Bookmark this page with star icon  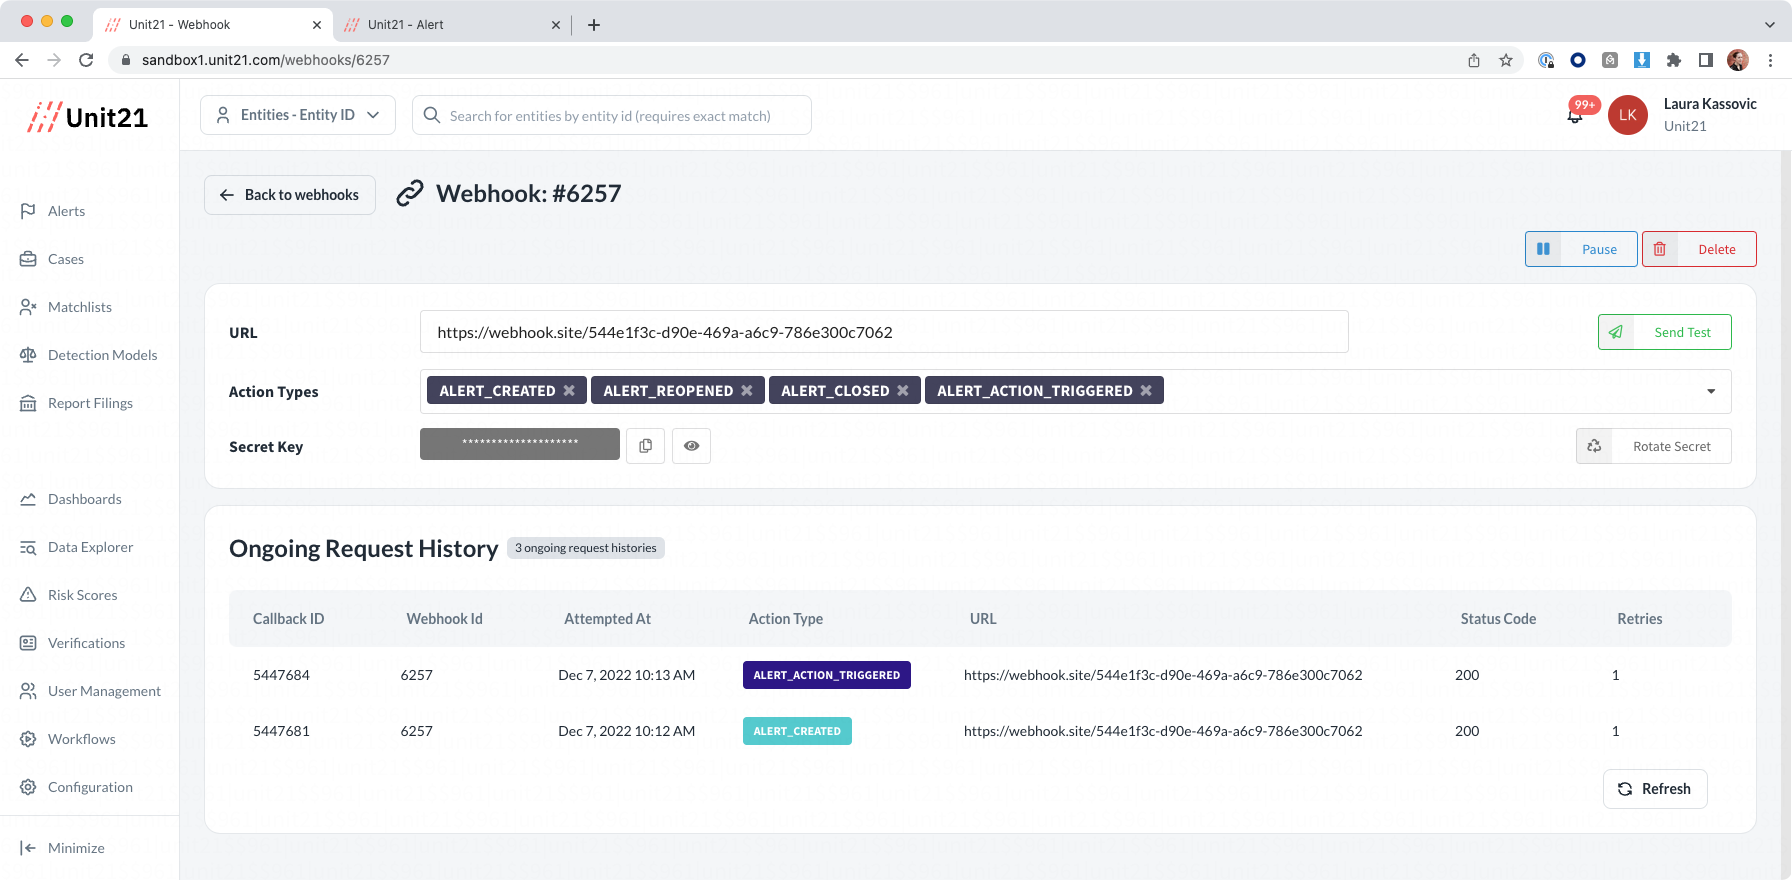point(1506,60)
